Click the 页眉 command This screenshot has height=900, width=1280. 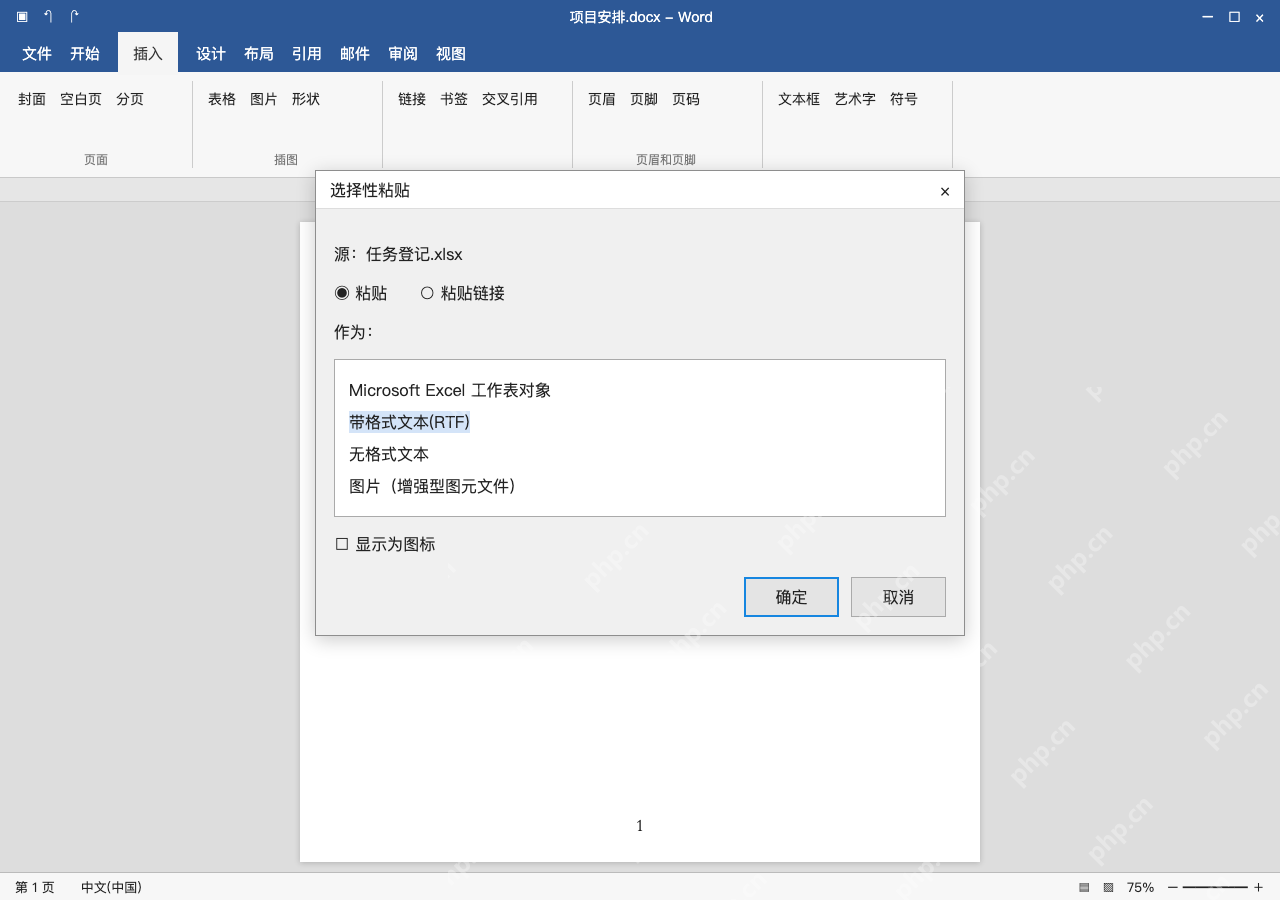tap(602, 99)
